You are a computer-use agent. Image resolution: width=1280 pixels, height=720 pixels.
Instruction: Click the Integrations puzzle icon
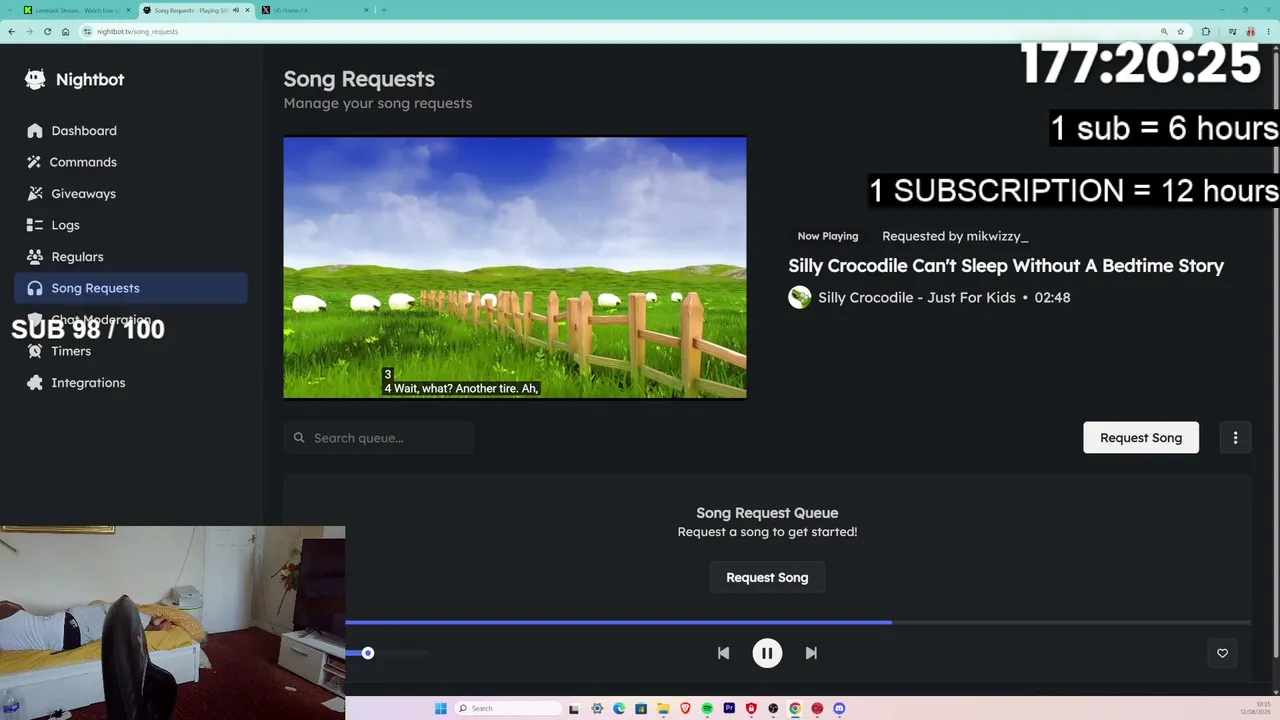click(x=35, y=383)
